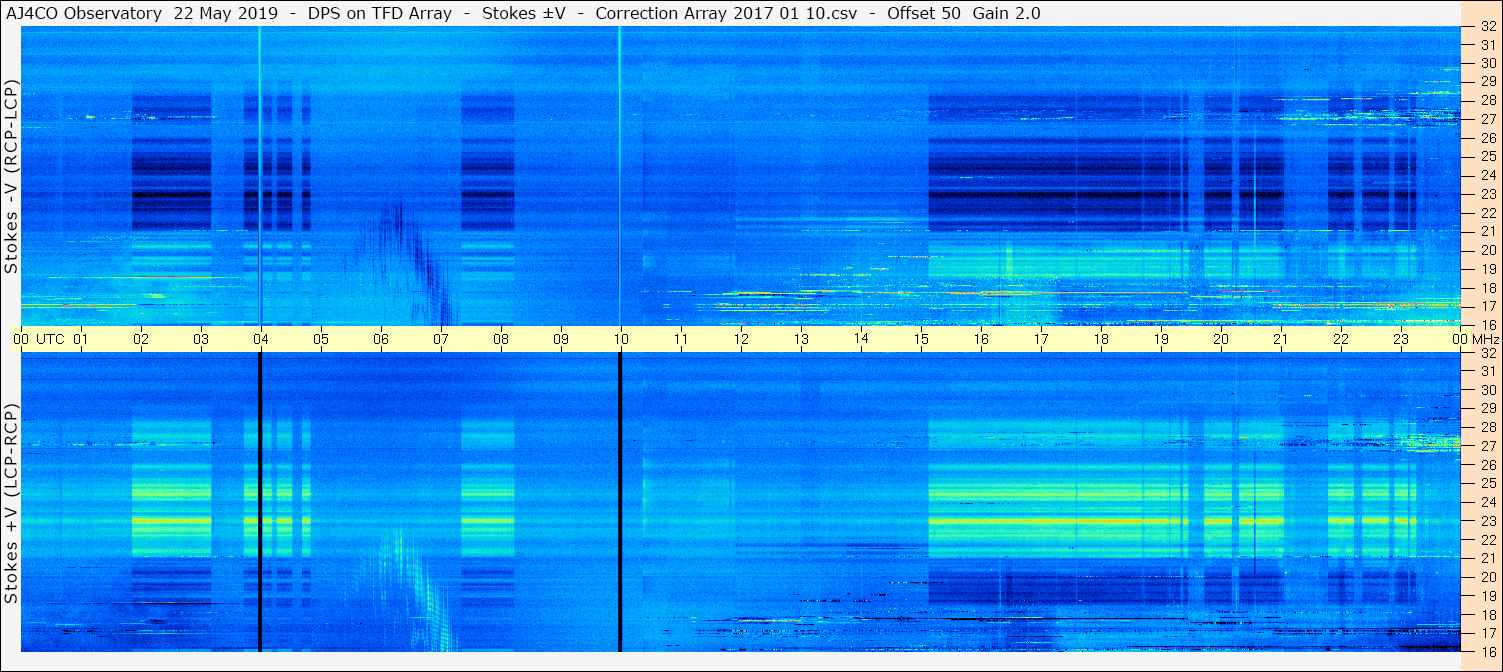Click the 07 hour tick on time axis
Screen dimensions: 1503x672
440,339
